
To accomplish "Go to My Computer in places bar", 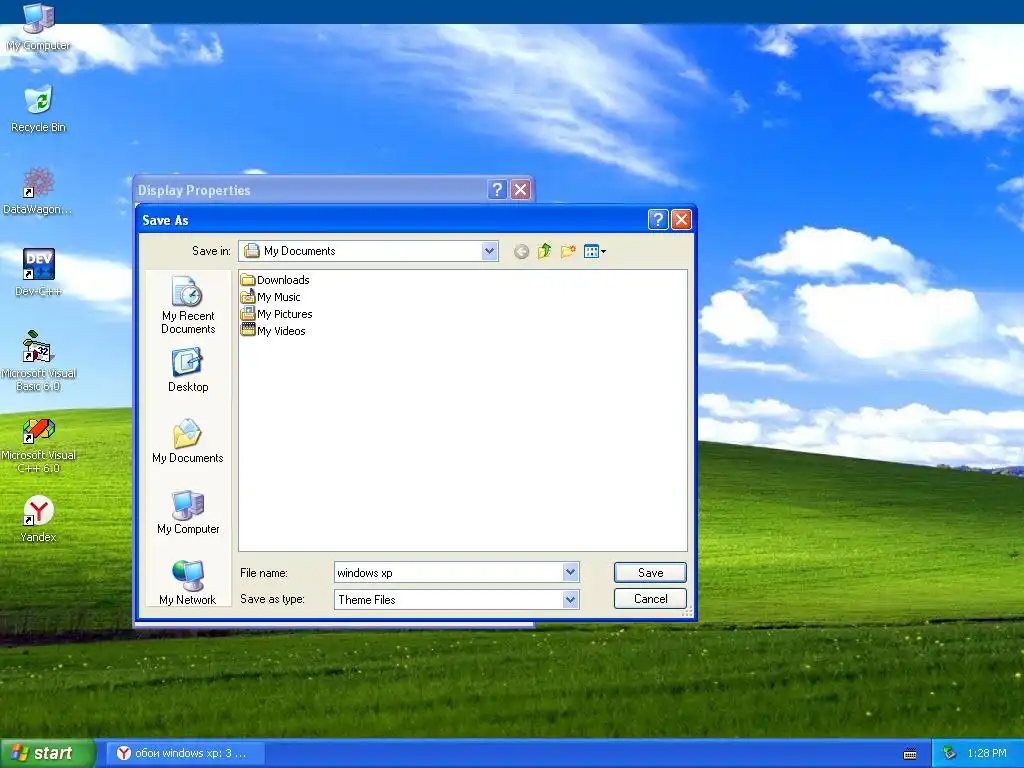I will pyautogui.click(x=188, y=512).
